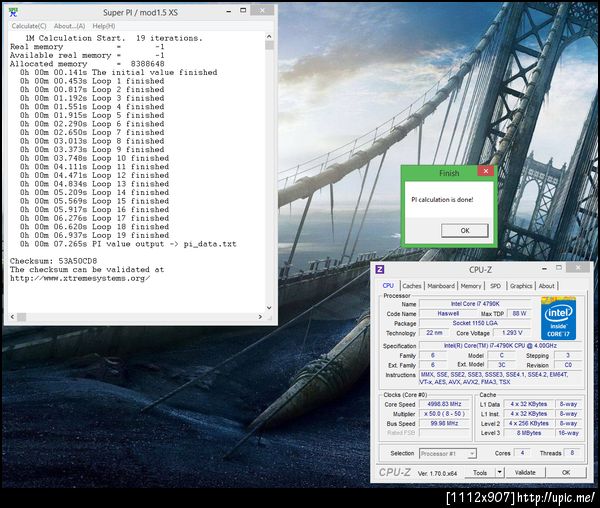Switch to the Graphics tab in CPU-Z

tap(521, 286)
